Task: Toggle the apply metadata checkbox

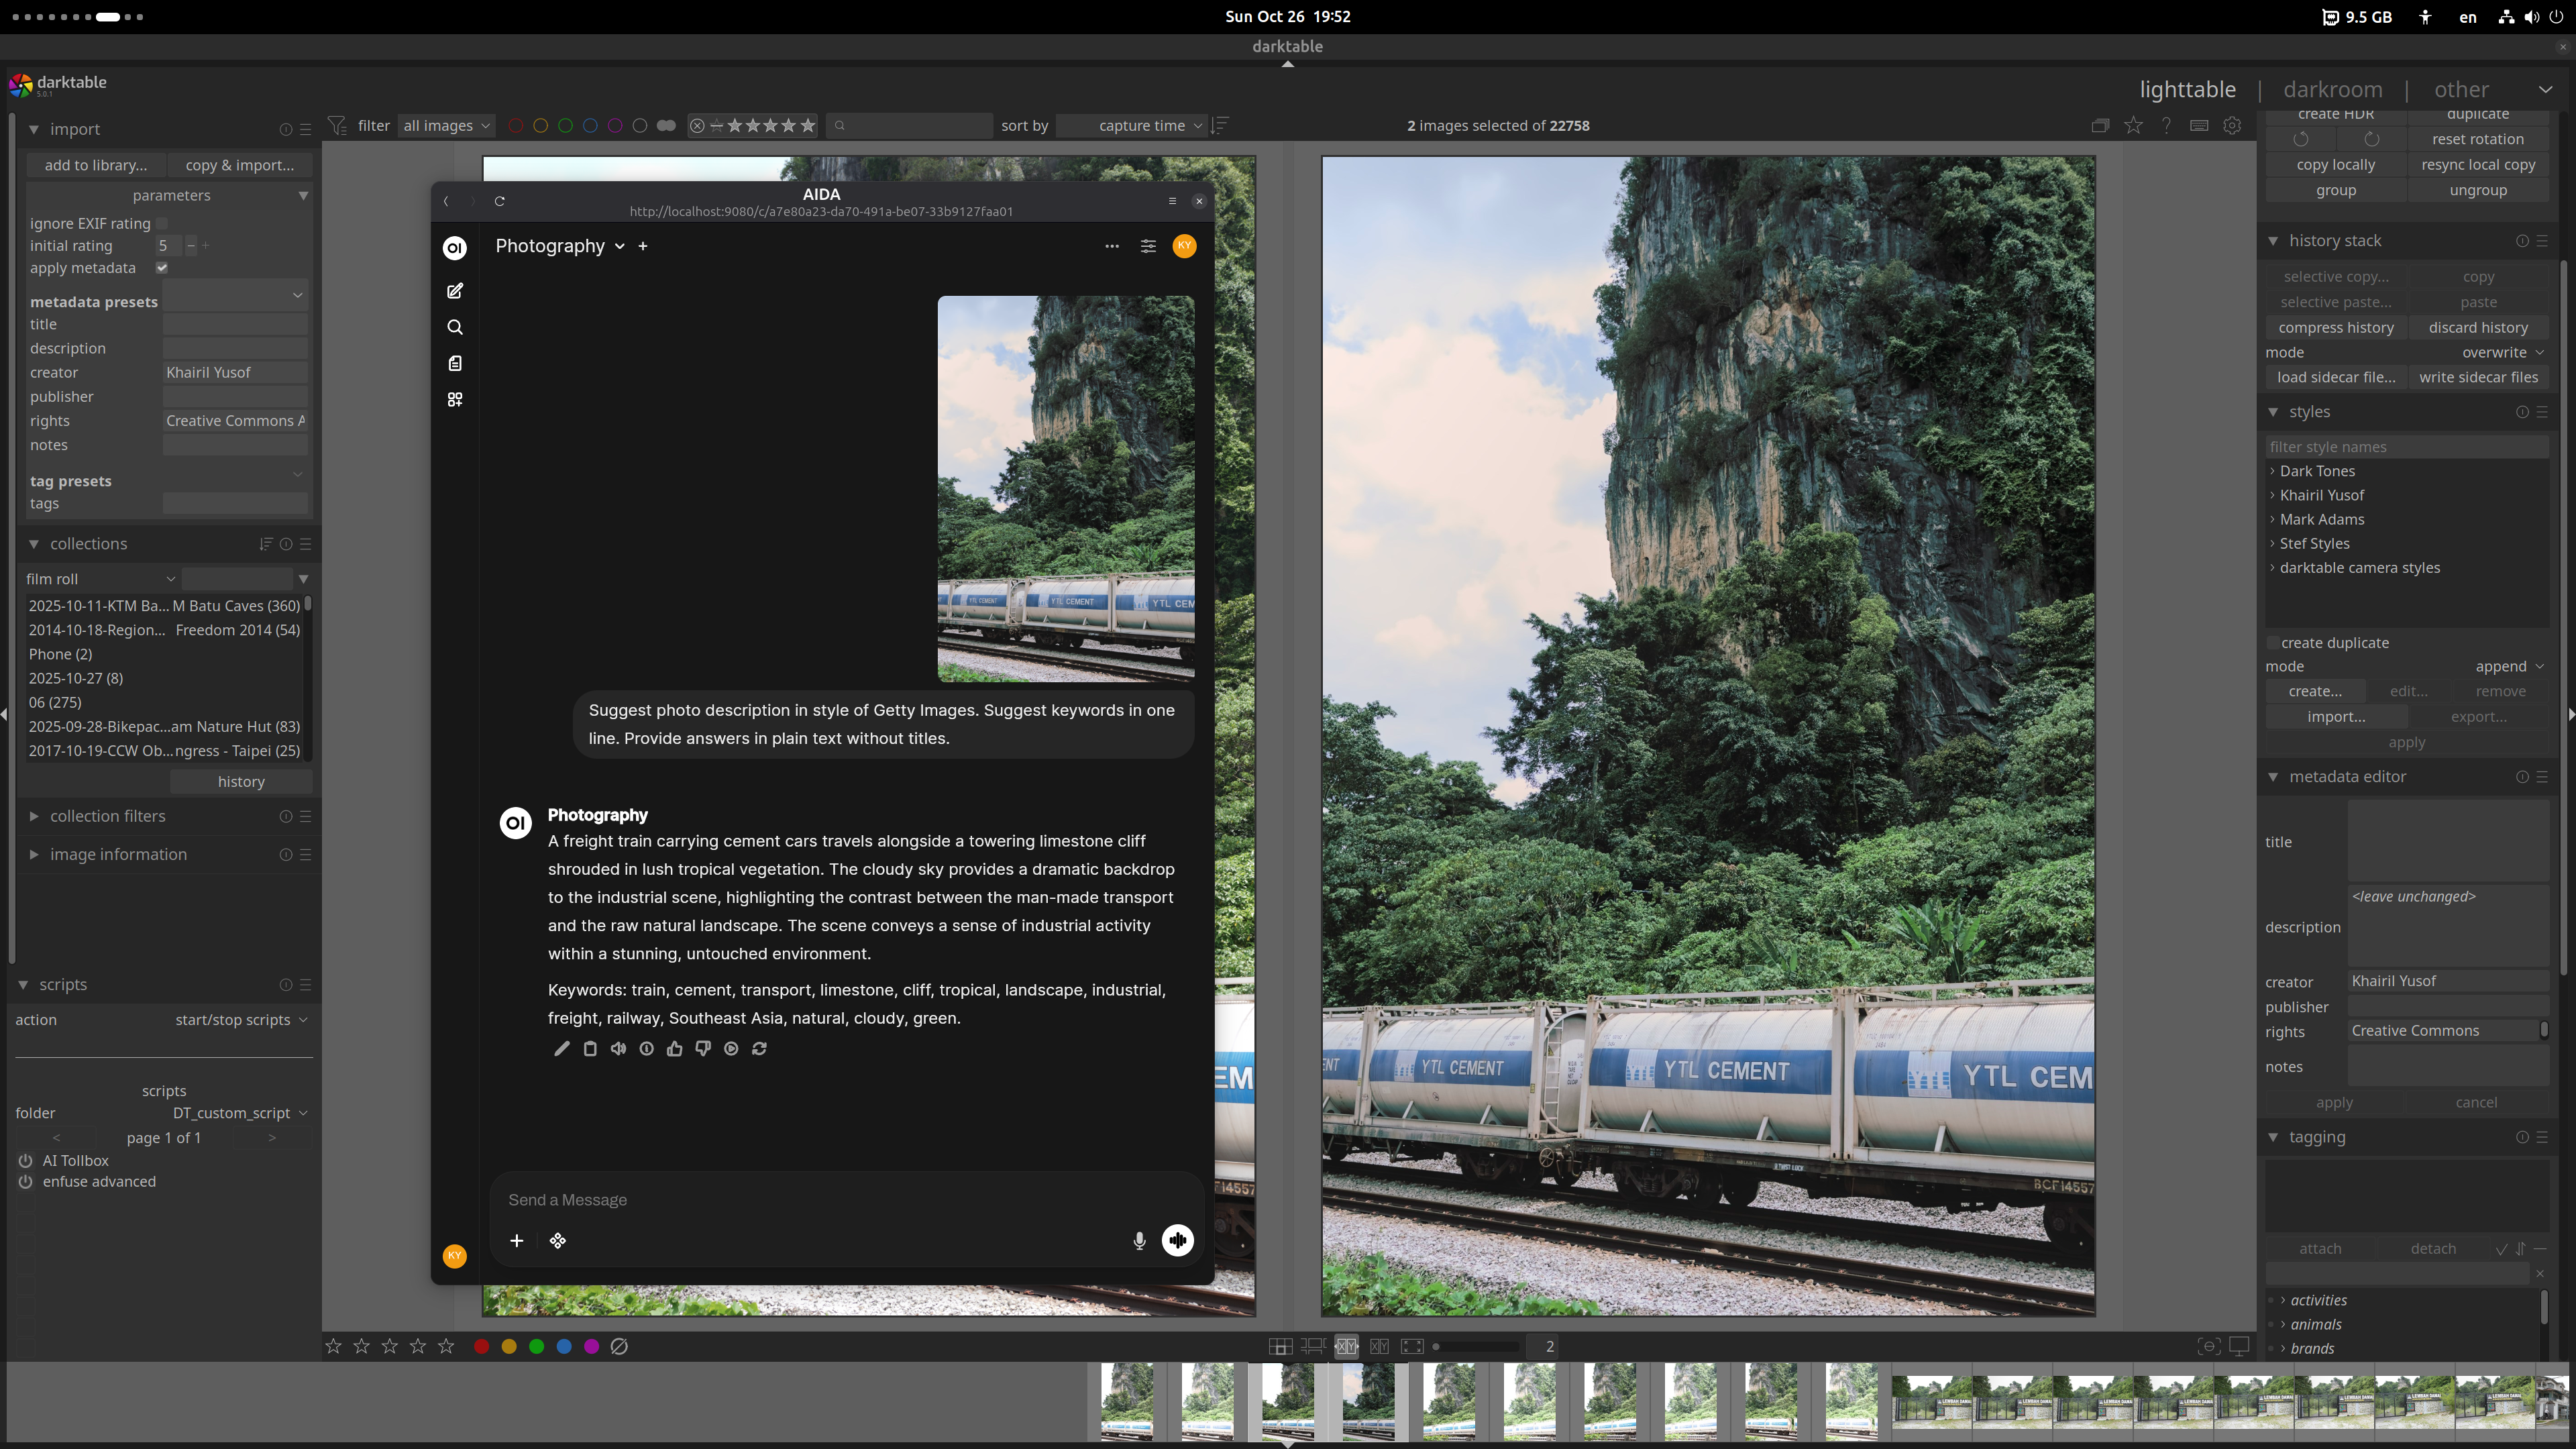Action: click(162, 268)
